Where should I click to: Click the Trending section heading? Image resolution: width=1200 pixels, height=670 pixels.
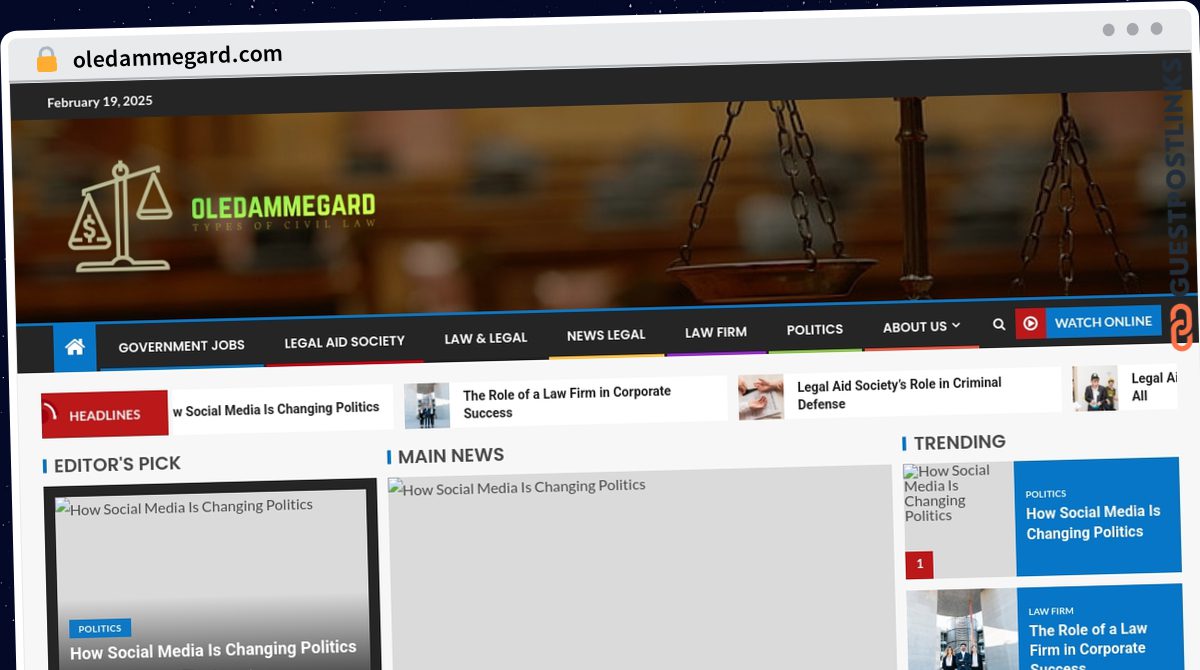[x=960, y=442]
